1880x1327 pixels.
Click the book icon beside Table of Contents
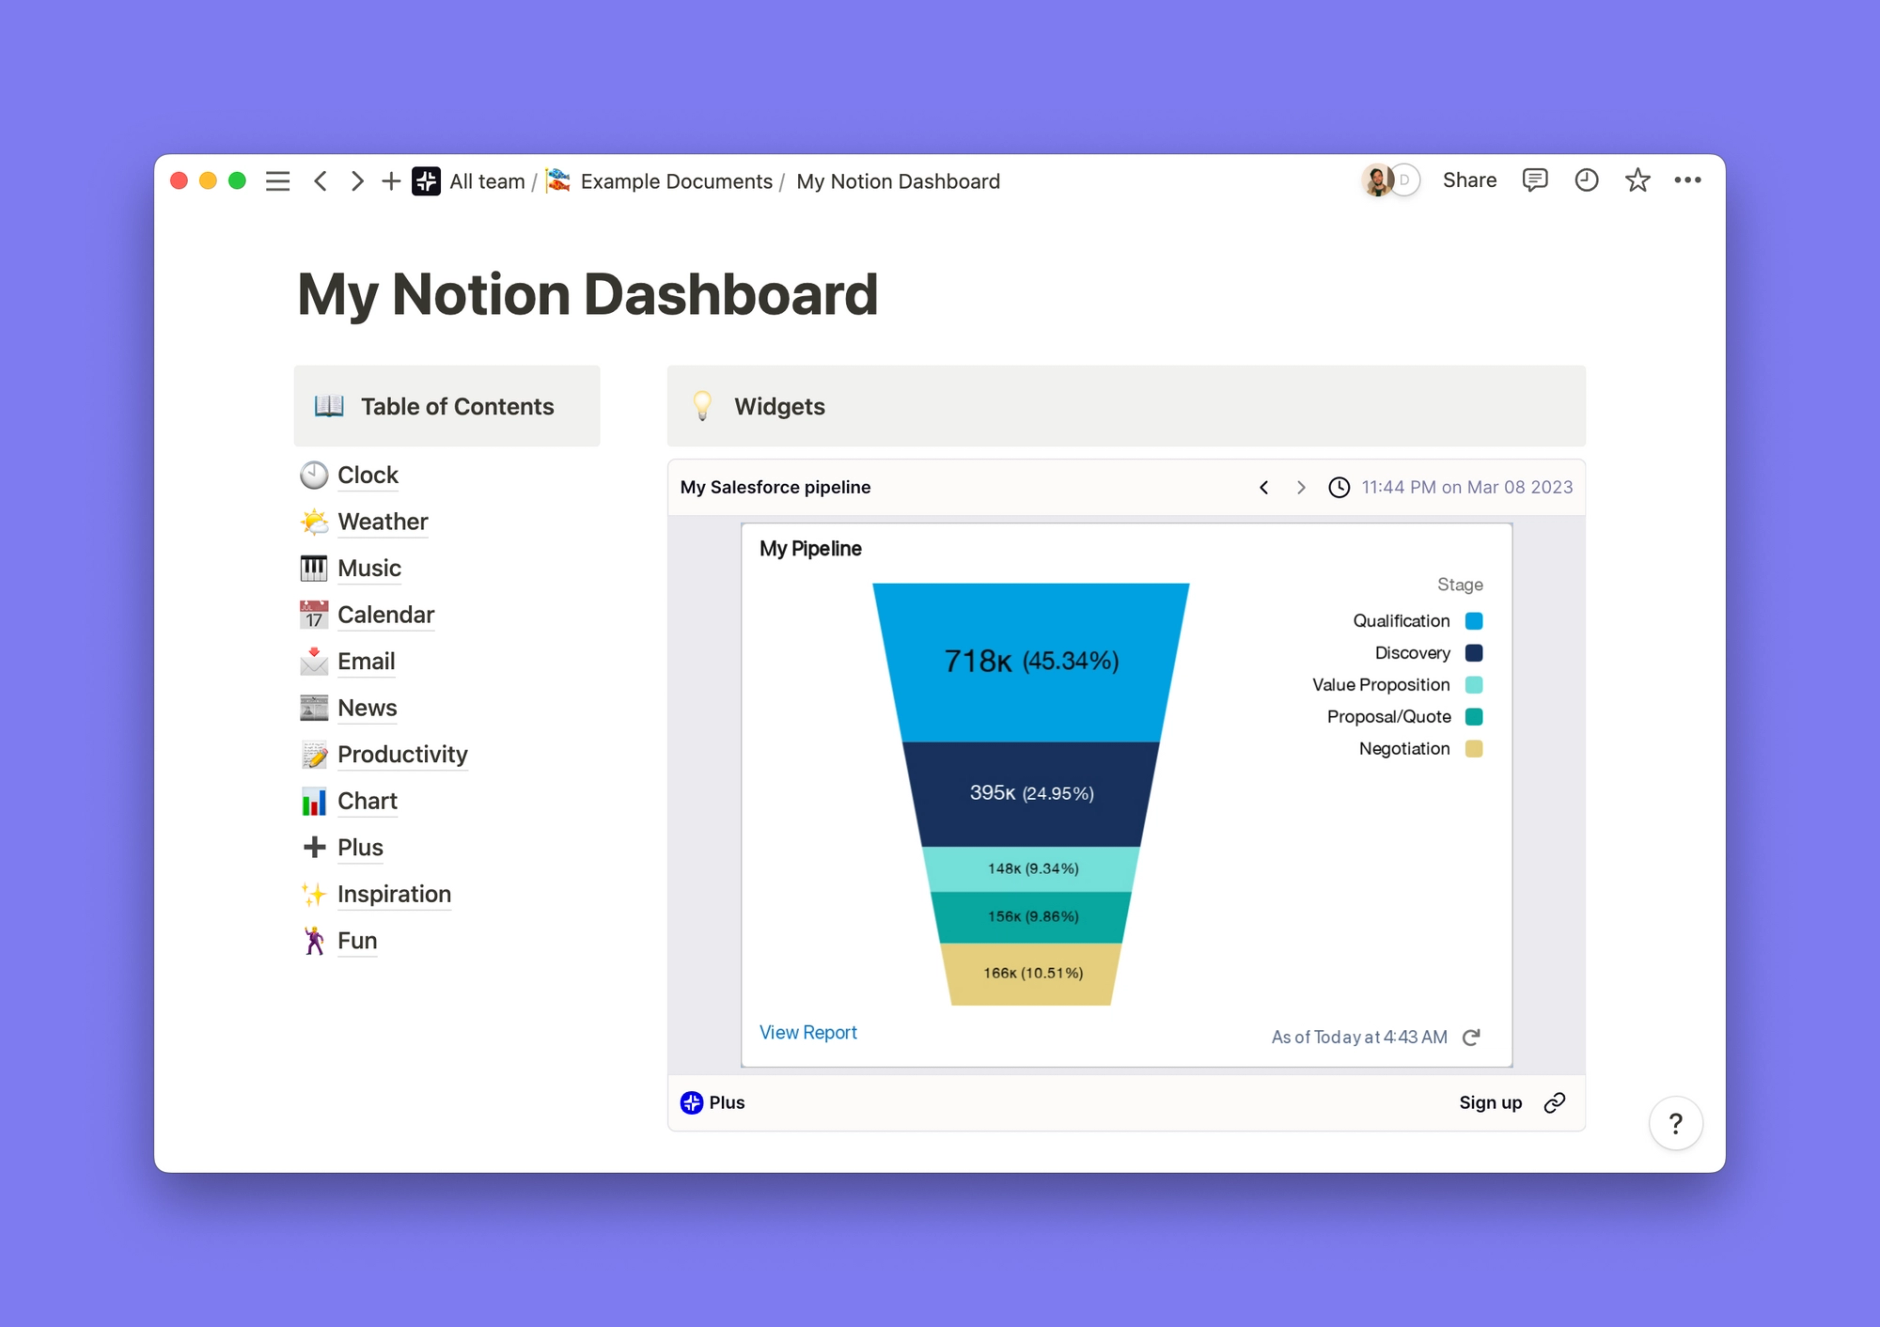coord(329,406)
